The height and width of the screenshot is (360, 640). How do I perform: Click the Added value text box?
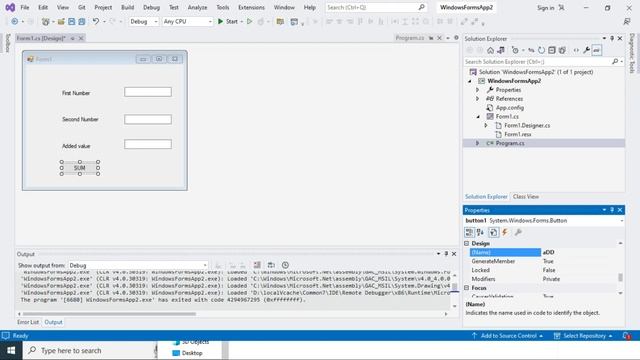[148, 144]
